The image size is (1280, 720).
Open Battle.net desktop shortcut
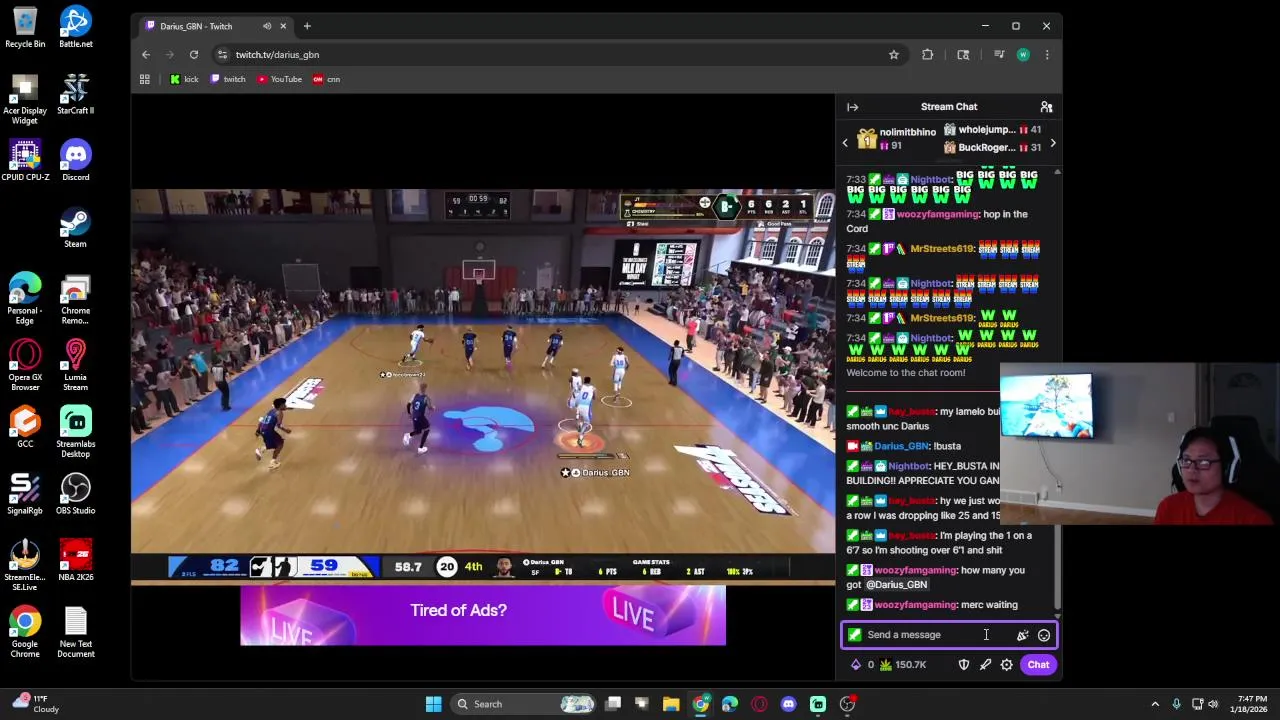tap(76, 27)
